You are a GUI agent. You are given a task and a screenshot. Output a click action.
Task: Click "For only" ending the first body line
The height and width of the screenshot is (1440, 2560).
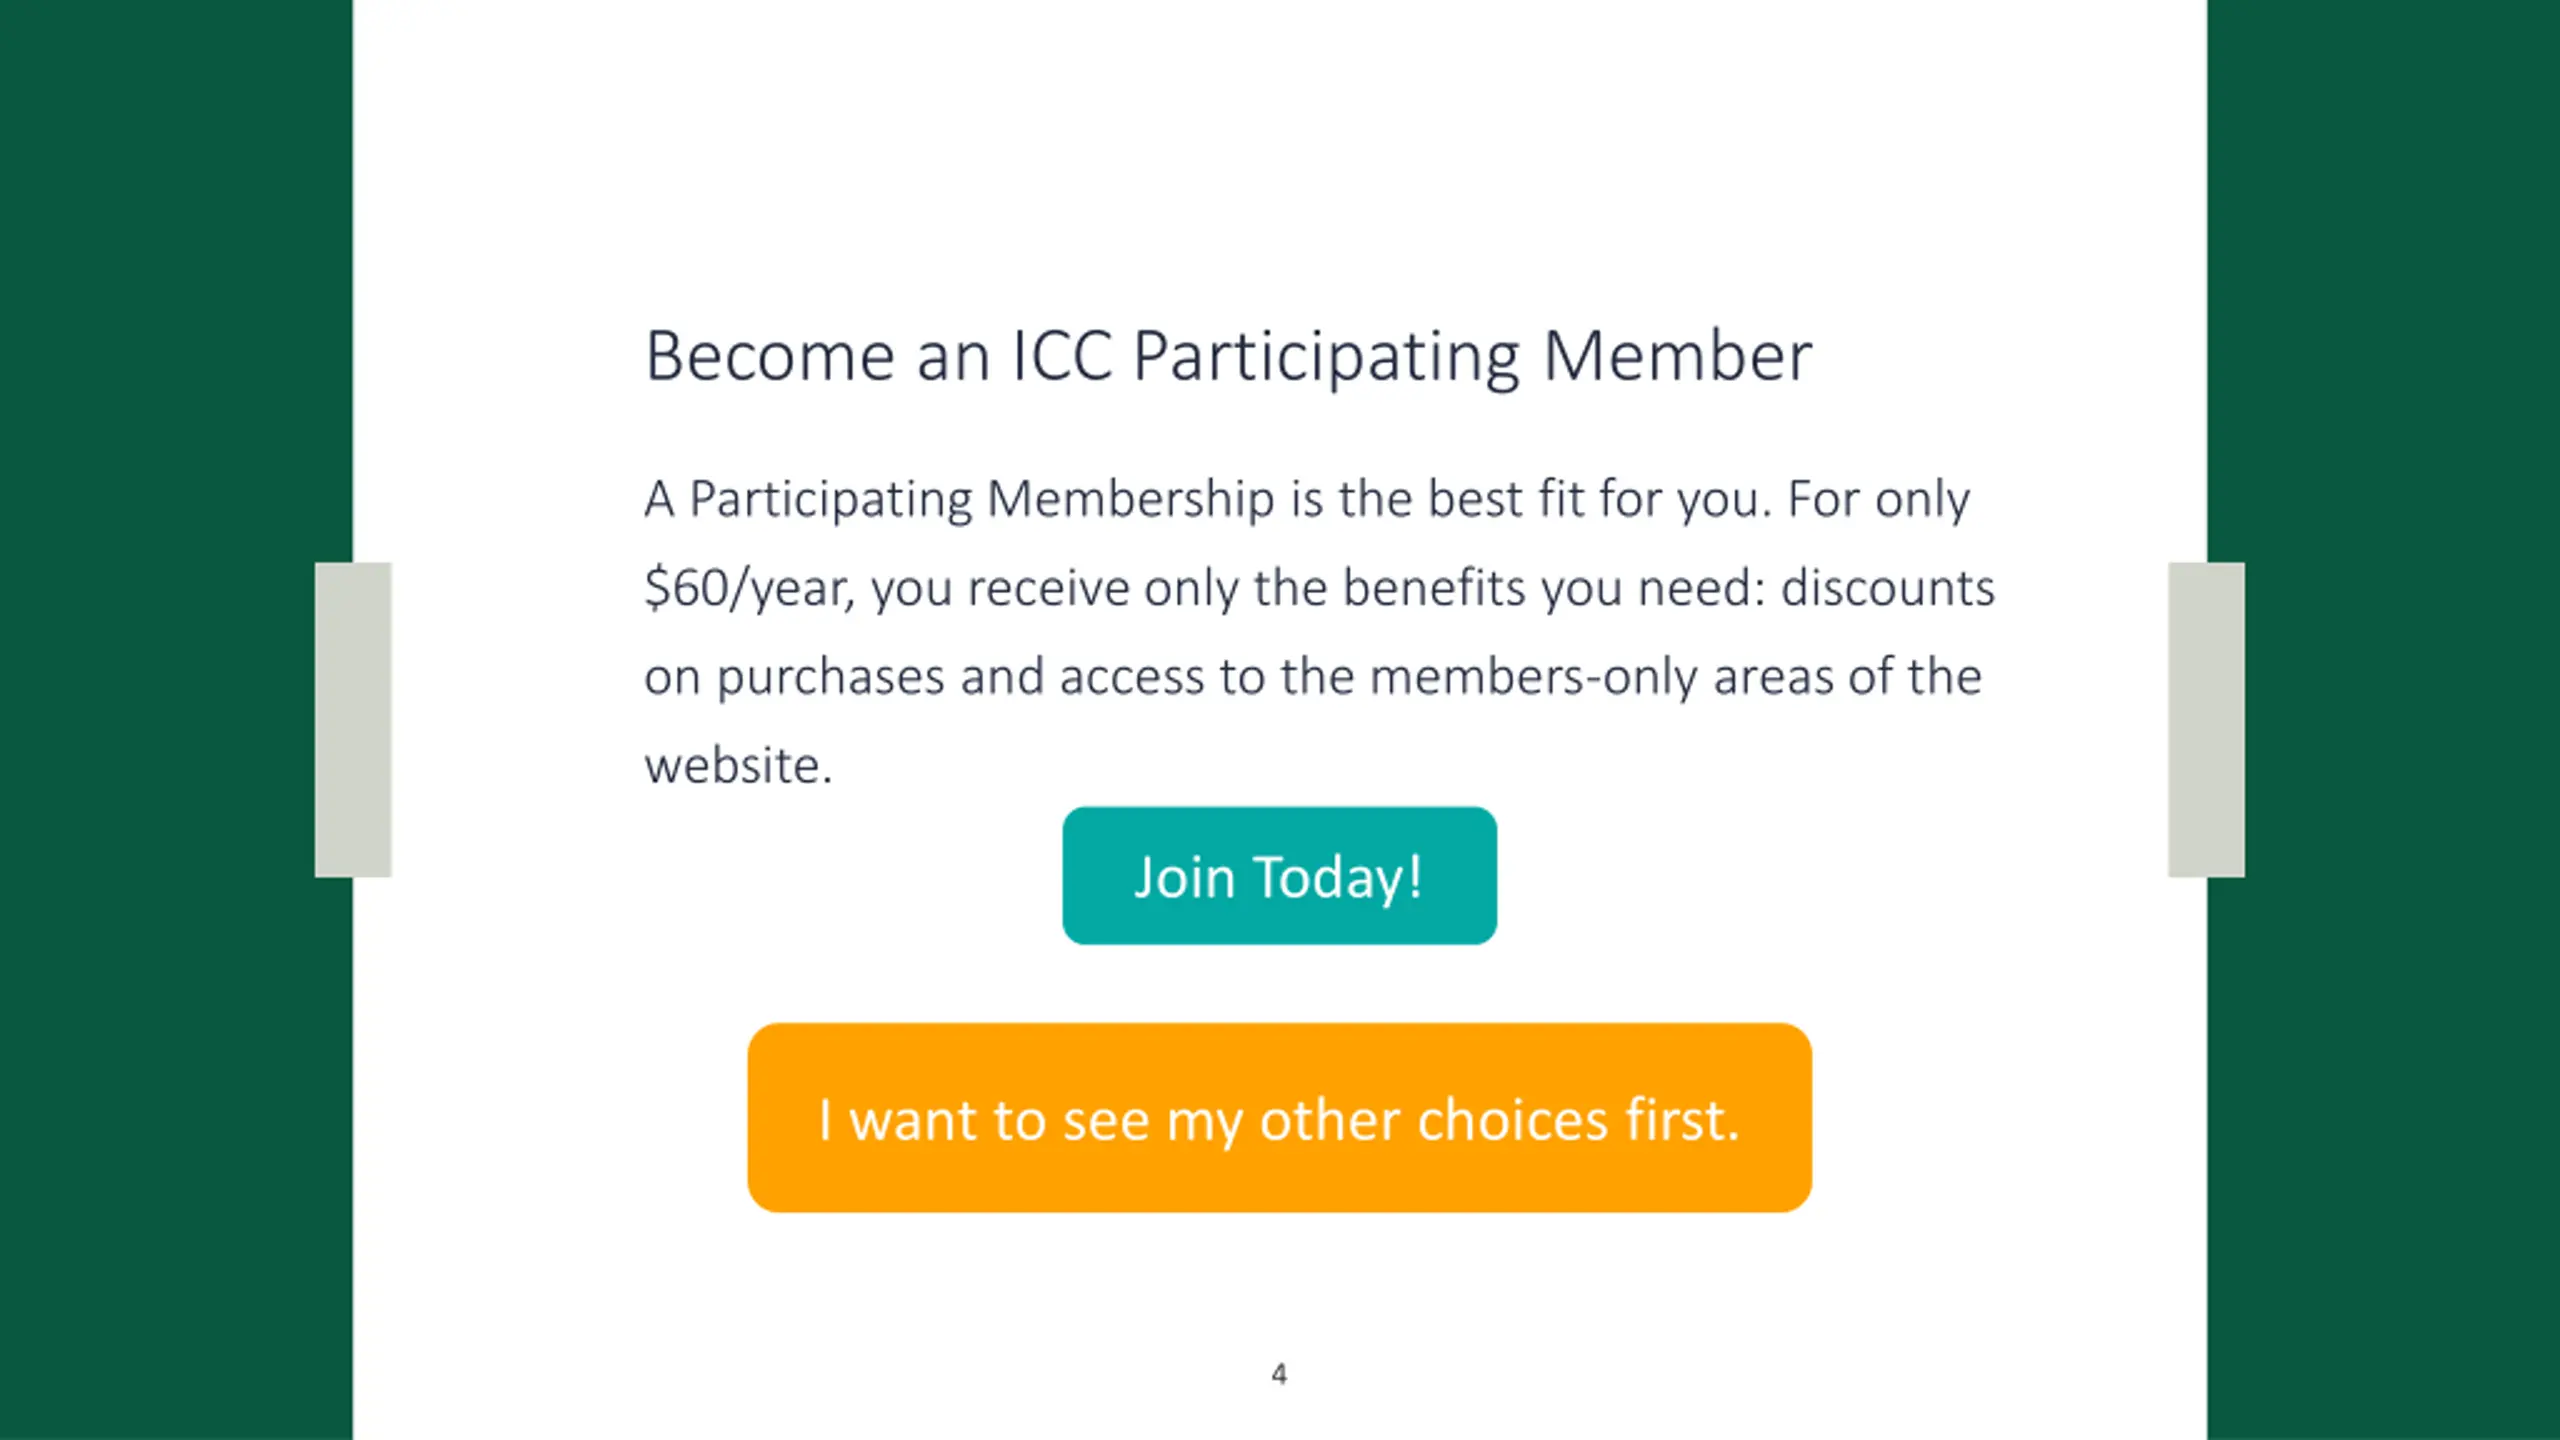(x=1879, y=500)
